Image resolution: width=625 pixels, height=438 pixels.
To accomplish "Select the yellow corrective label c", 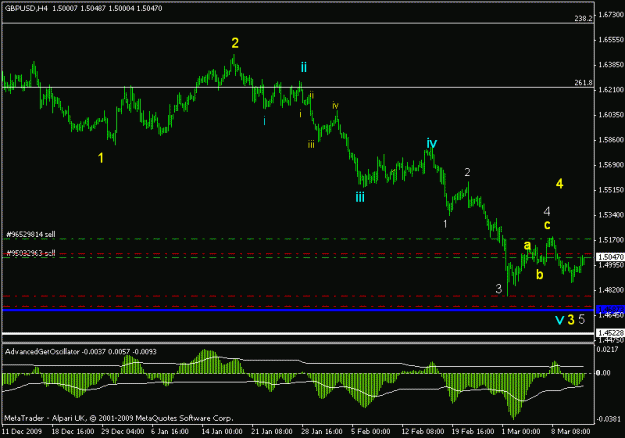I will [547, 225].
